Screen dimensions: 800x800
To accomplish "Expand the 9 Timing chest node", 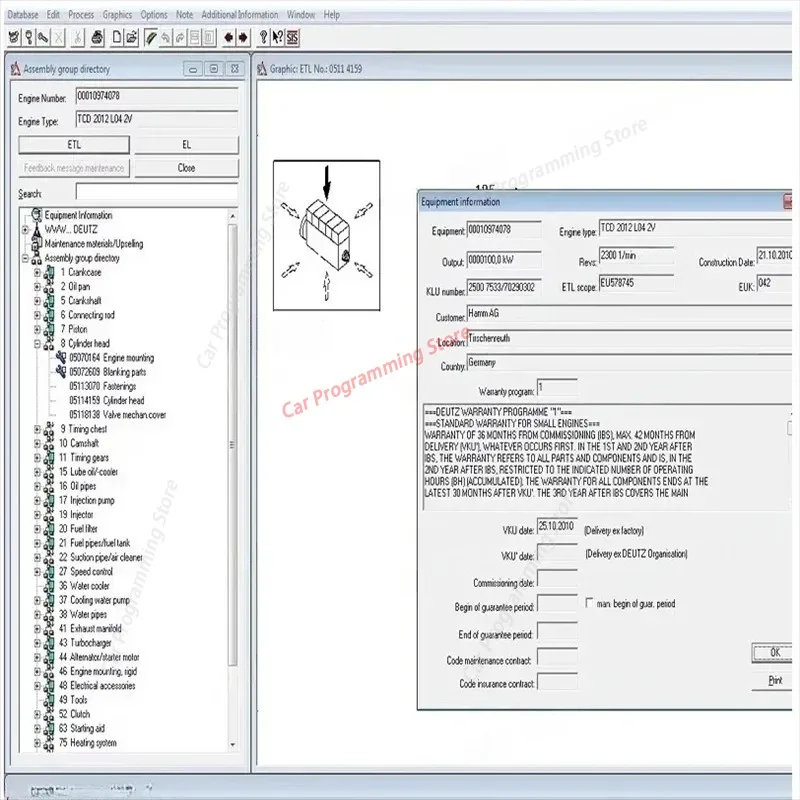I will pos(37,429).
